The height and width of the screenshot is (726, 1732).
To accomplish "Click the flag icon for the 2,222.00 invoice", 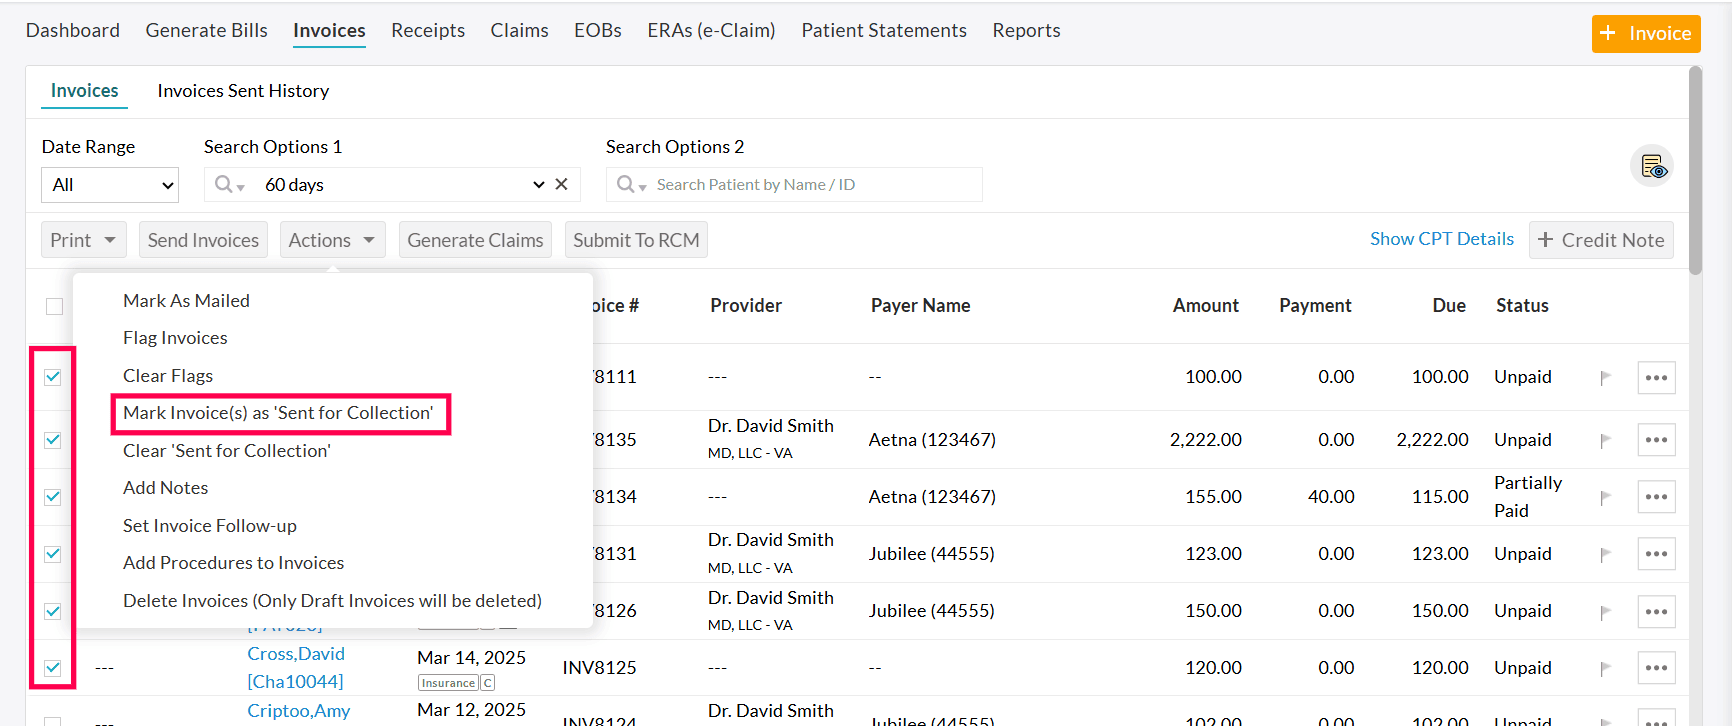I will [x=1605, y=441].
